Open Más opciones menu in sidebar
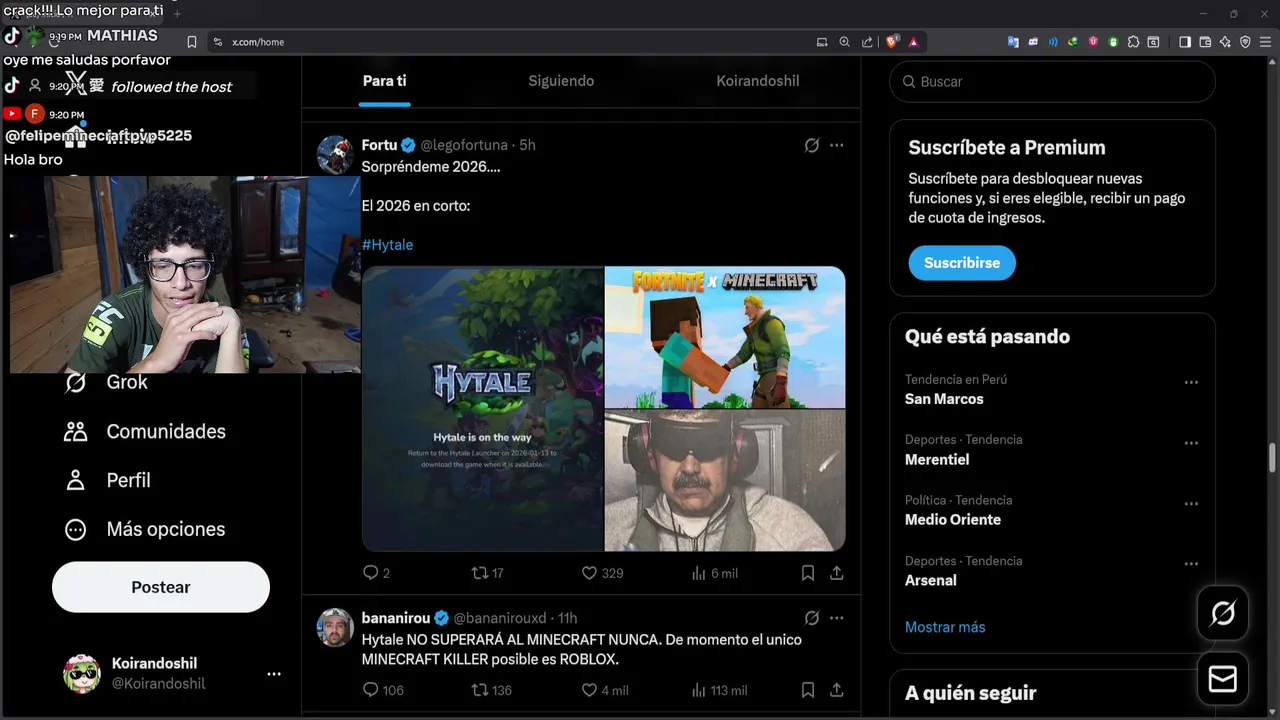 [x=145, y=529]
